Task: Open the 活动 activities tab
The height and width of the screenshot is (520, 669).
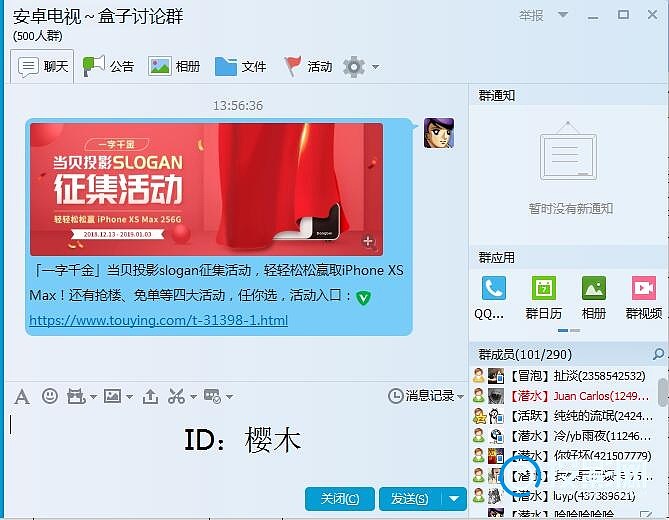Action: [x=308, y=67]
